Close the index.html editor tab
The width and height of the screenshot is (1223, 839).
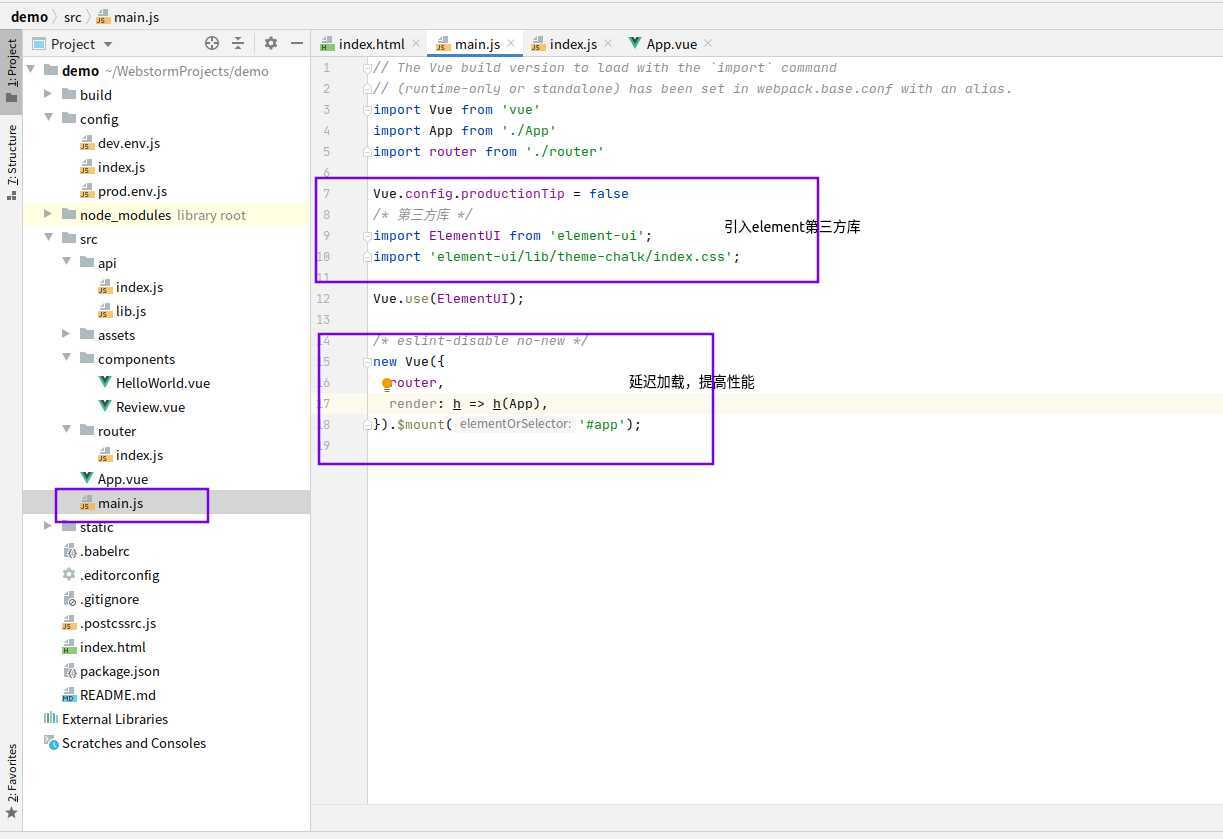pyautogui.click(x=416, y=43)
